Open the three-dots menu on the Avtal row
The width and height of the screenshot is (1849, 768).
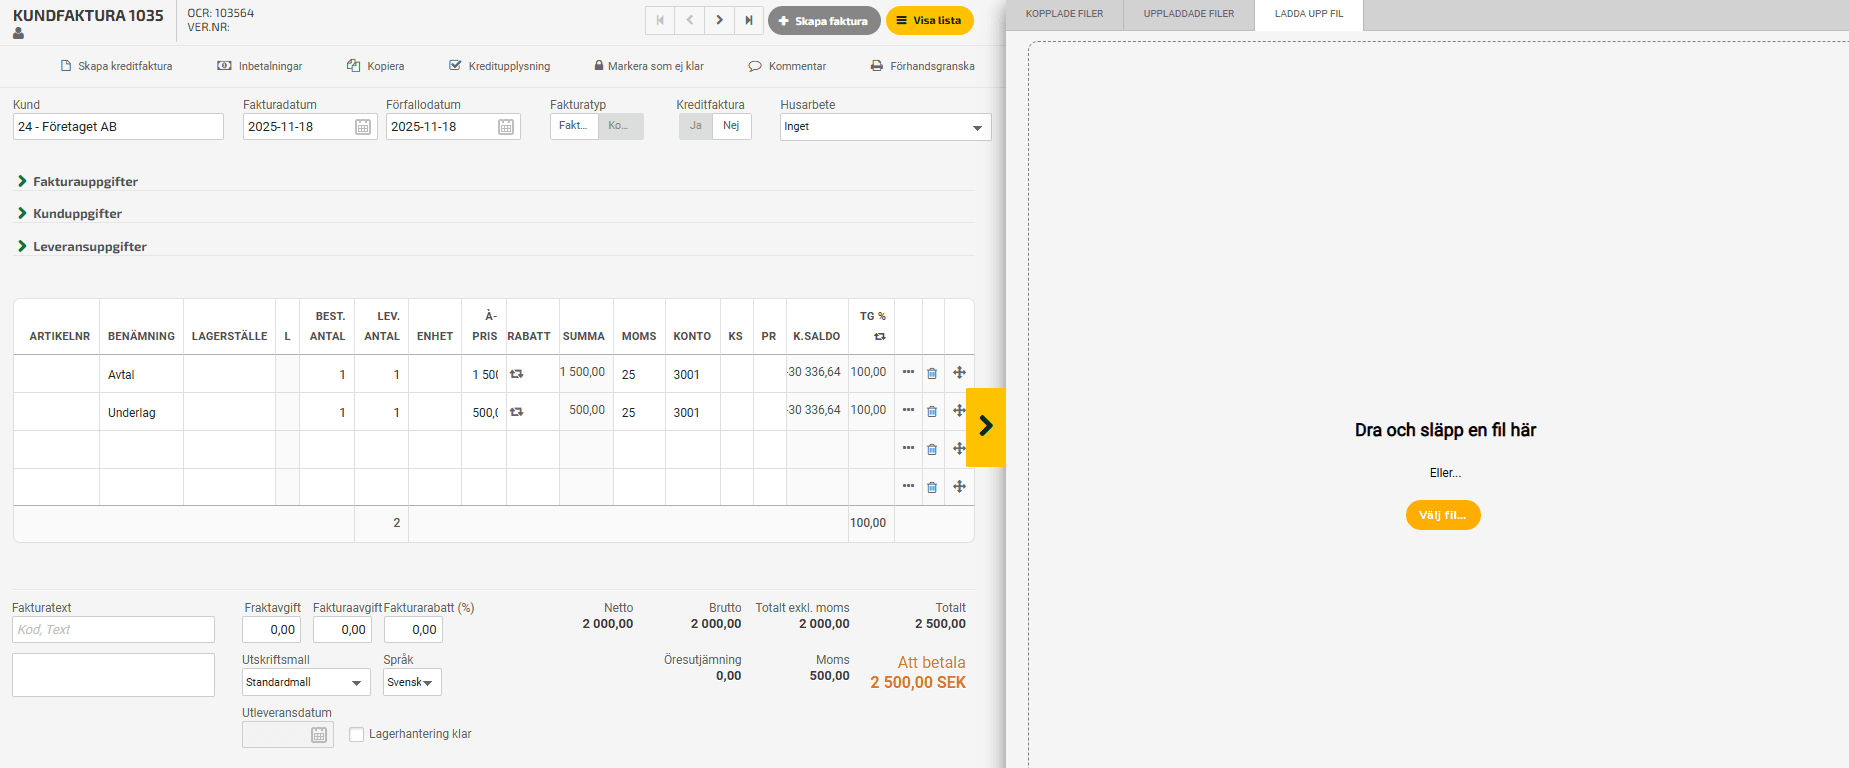click(x=908, y=372)
